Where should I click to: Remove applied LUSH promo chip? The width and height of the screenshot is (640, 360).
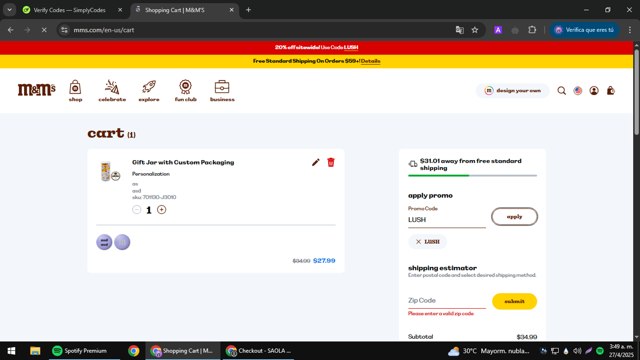[x=418, y=242]
